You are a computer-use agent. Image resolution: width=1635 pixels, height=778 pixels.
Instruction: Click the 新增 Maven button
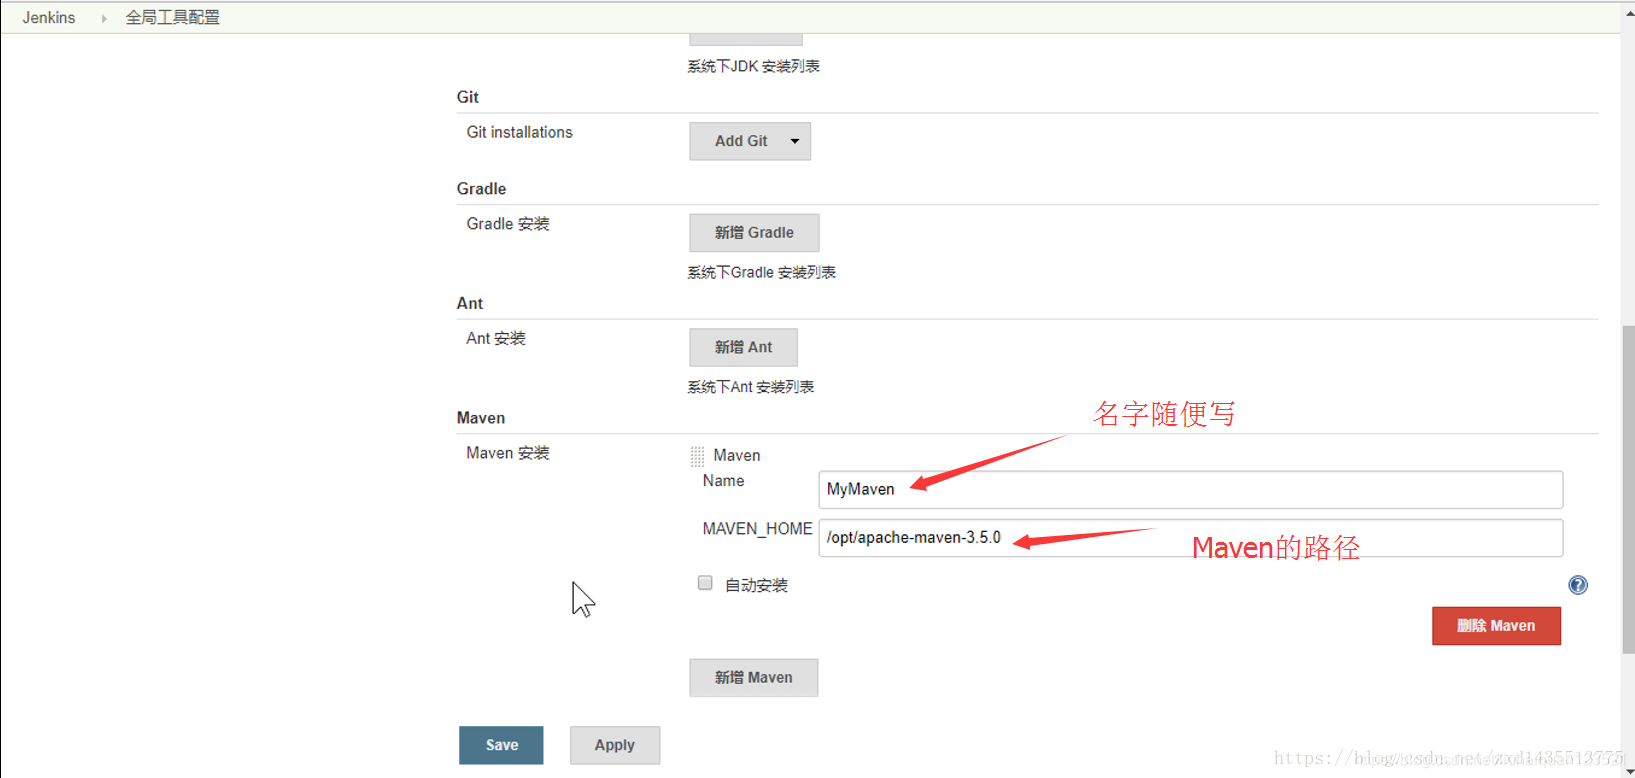(753, 677)
